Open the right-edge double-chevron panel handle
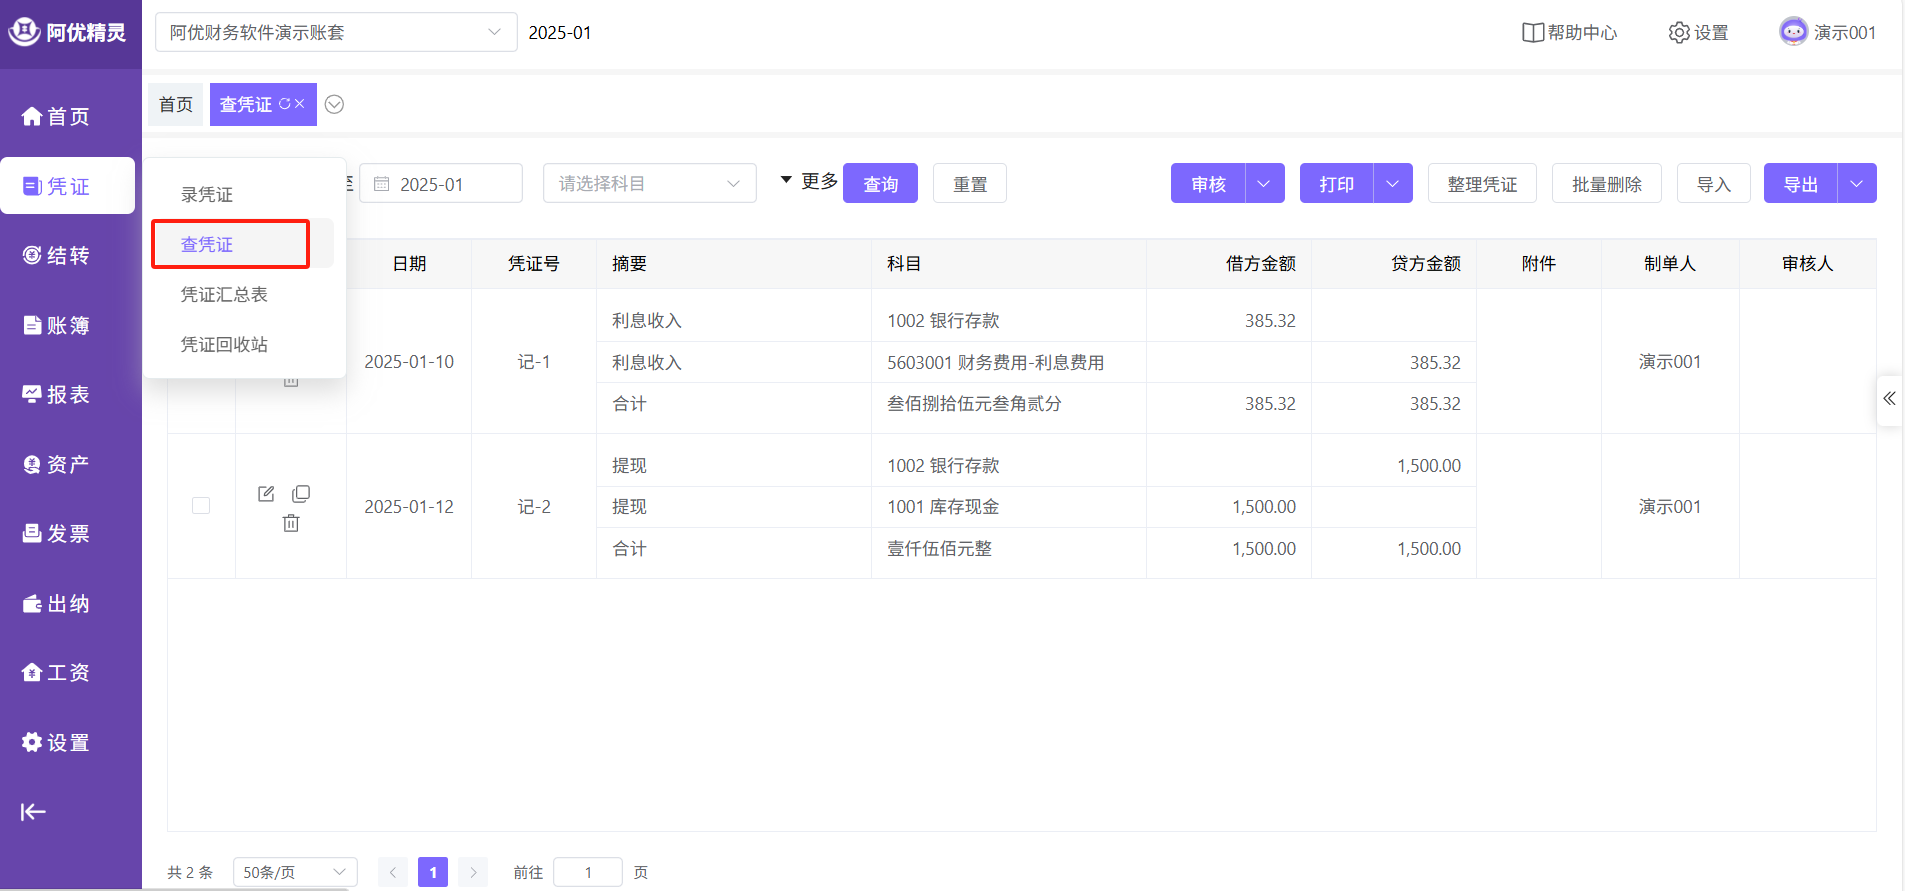 [x=1889, y=399]
